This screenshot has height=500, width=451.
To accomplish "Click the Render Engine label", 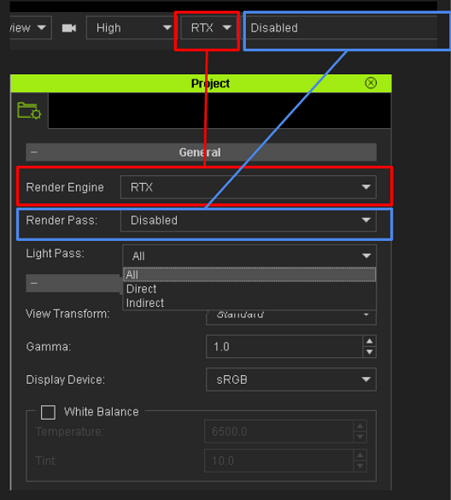I will pyautogui.click(x=65, y=187).
